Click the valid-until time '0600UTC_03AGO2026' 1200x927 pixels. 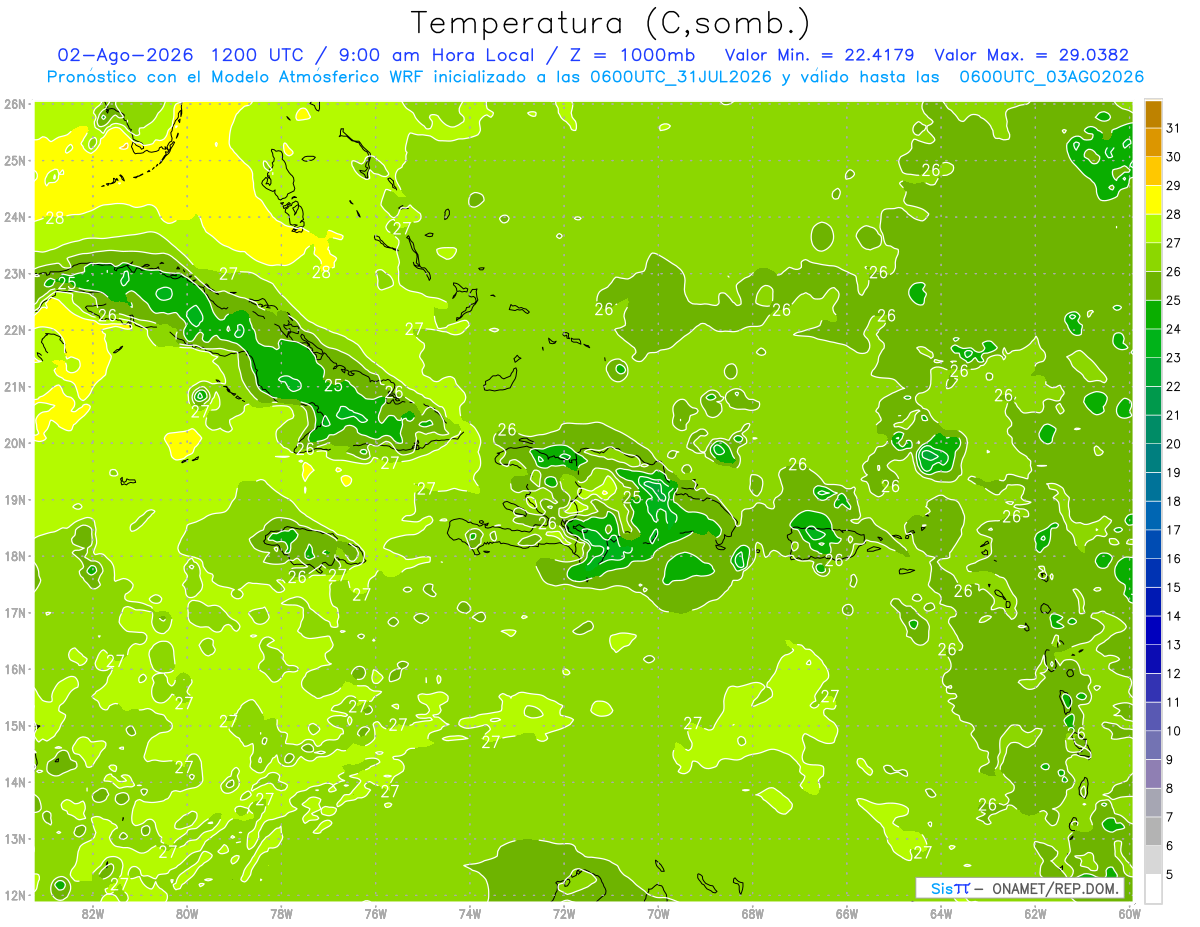point(1050,77)
